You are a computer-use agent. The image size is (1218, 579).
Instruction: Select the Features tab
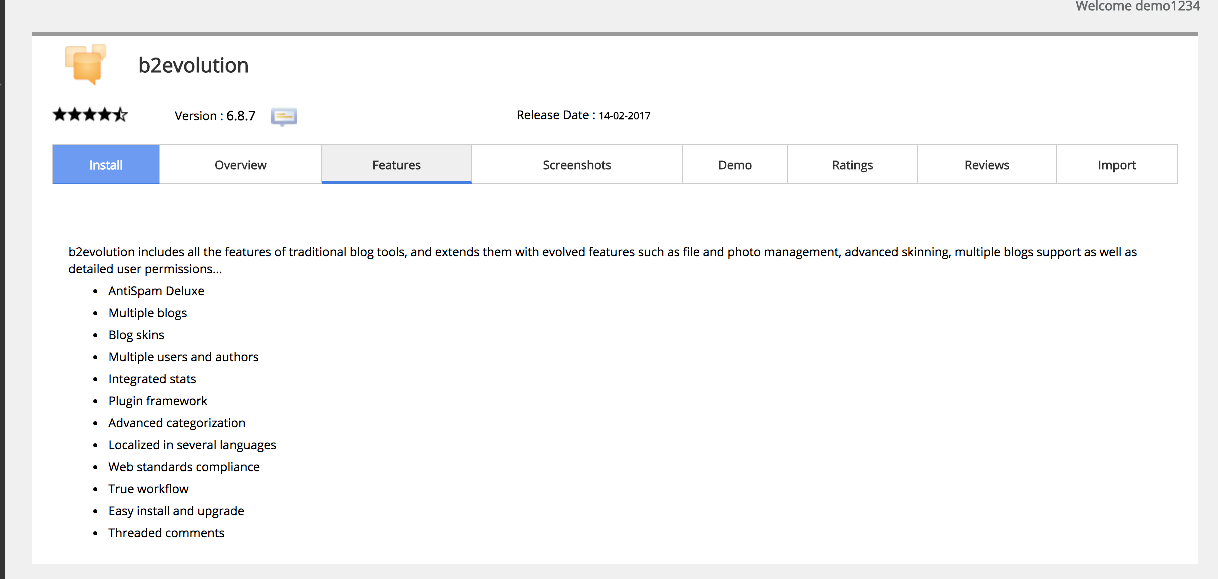[x=397, y=165]
